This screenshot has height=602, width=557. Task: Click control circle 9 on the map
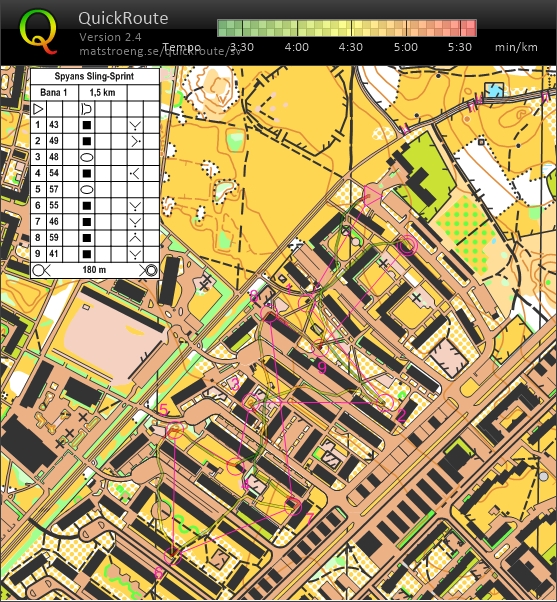tap(320, 348)
